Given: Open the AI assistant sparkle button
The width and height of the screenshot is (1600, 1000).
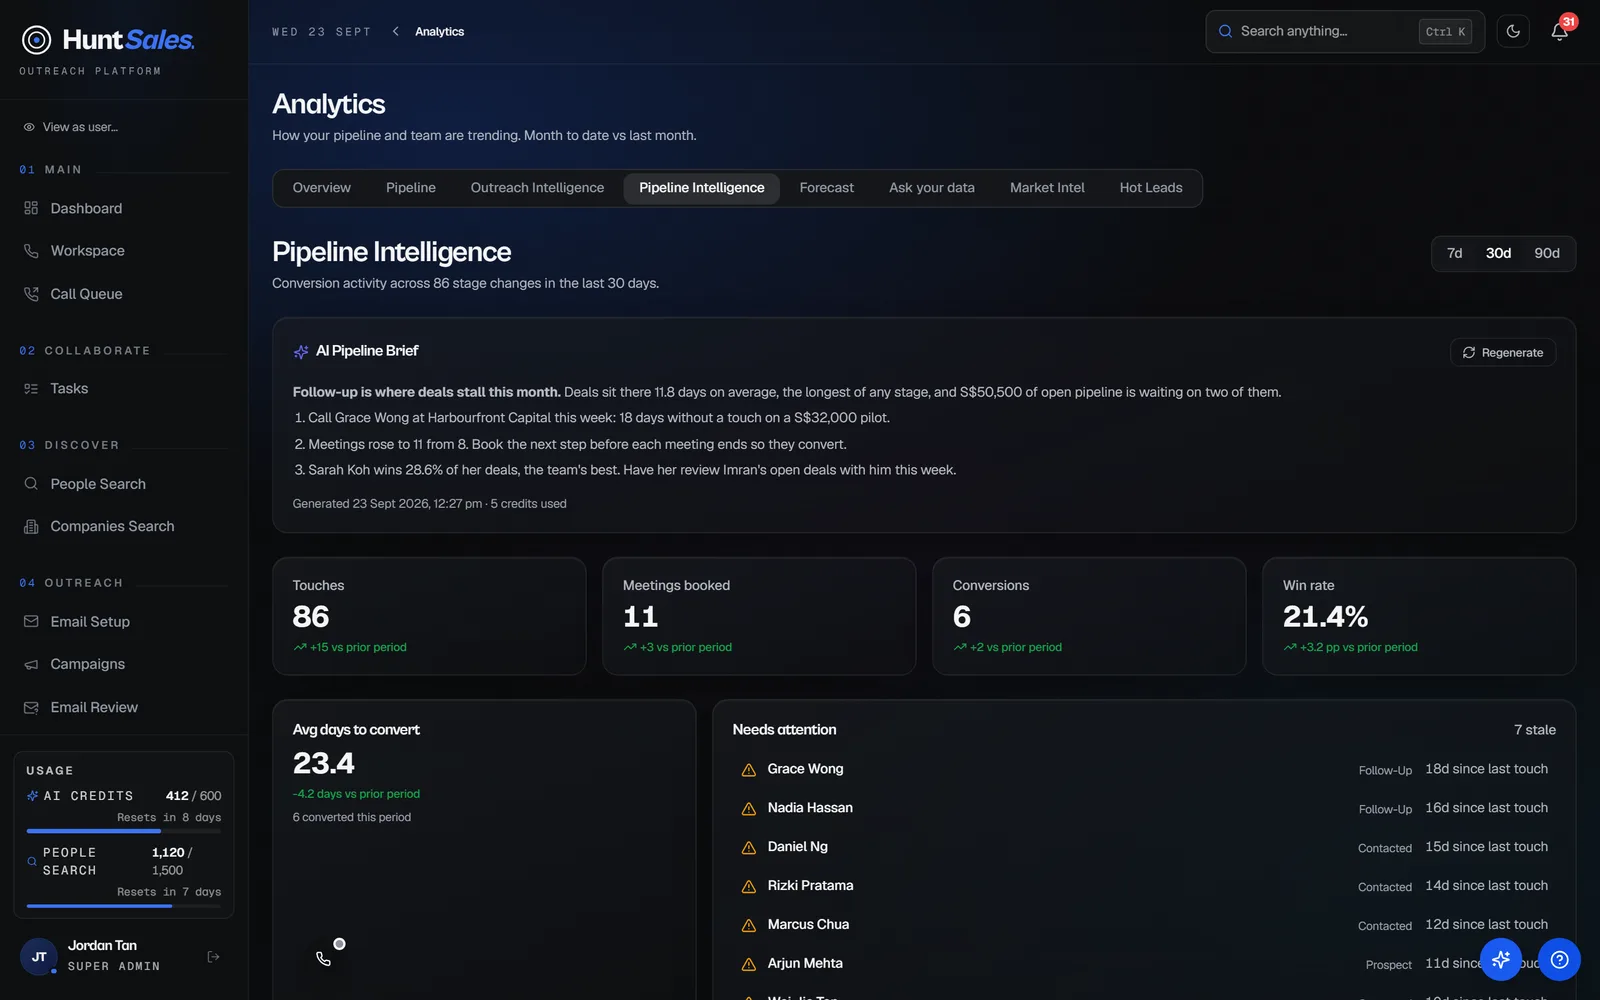Looking at the screenshot, I should tap(1501, 960).
